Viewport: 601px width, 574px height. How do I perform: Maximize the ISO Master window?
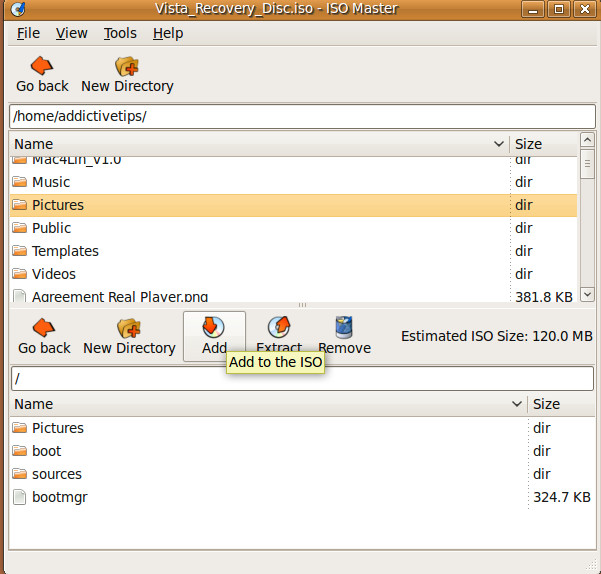[x=559, y=9]
